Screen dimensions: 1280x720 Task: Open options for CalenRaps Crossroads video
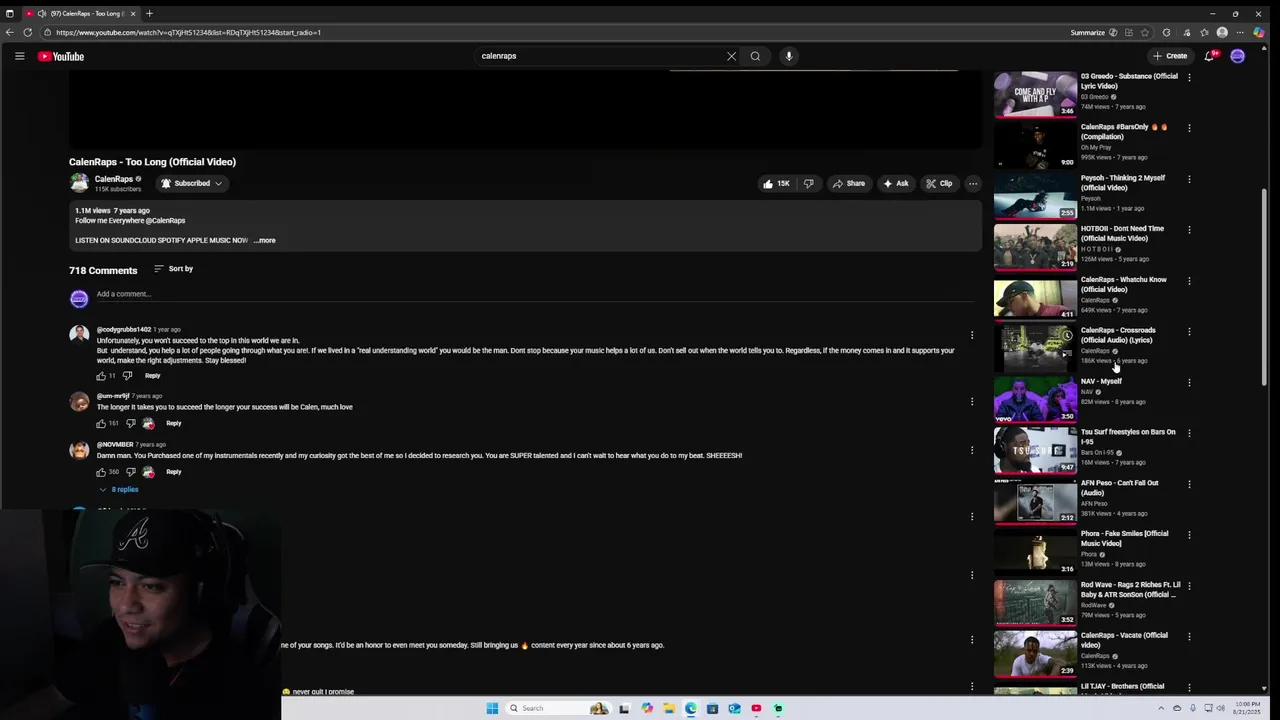click(1189, 331)
